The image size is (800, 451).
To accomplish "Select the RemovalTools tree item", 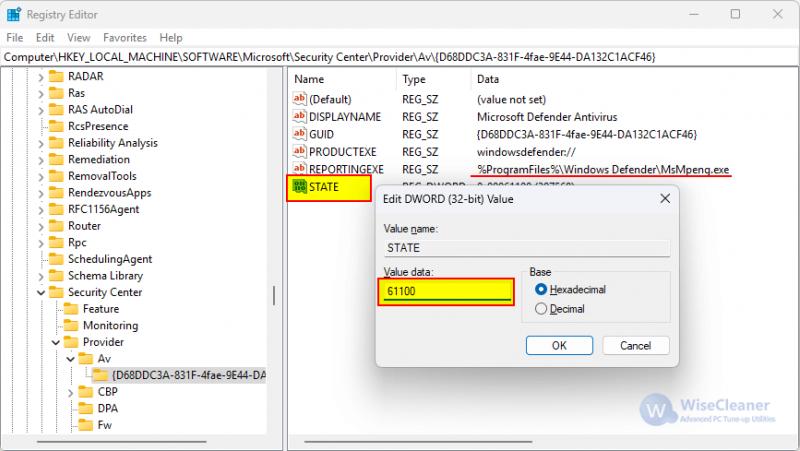I will (103, 176).
